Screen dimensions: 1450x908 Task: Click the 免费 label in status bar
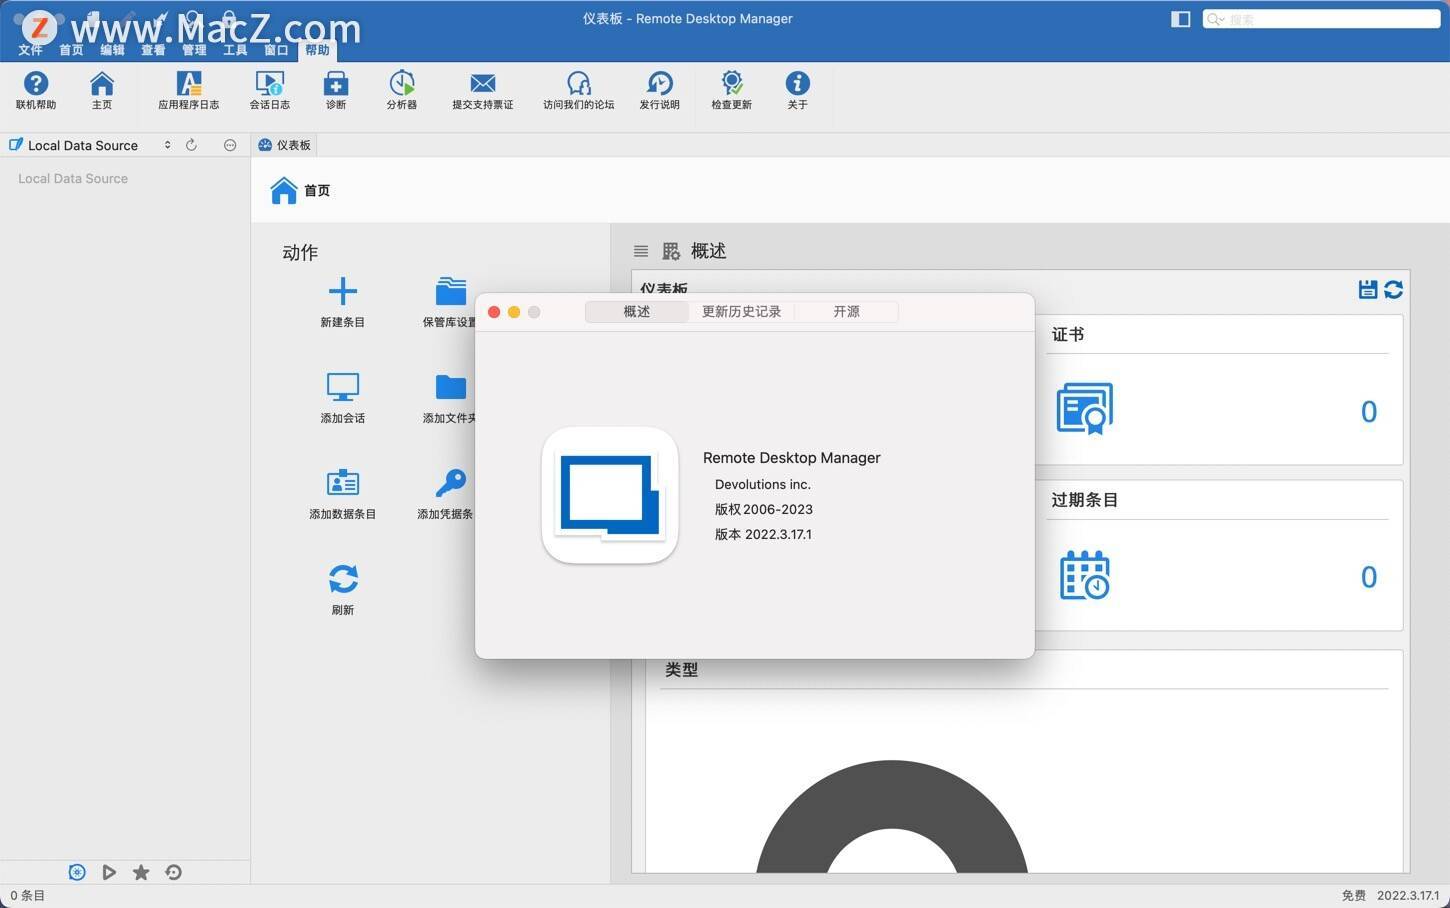1353,895
